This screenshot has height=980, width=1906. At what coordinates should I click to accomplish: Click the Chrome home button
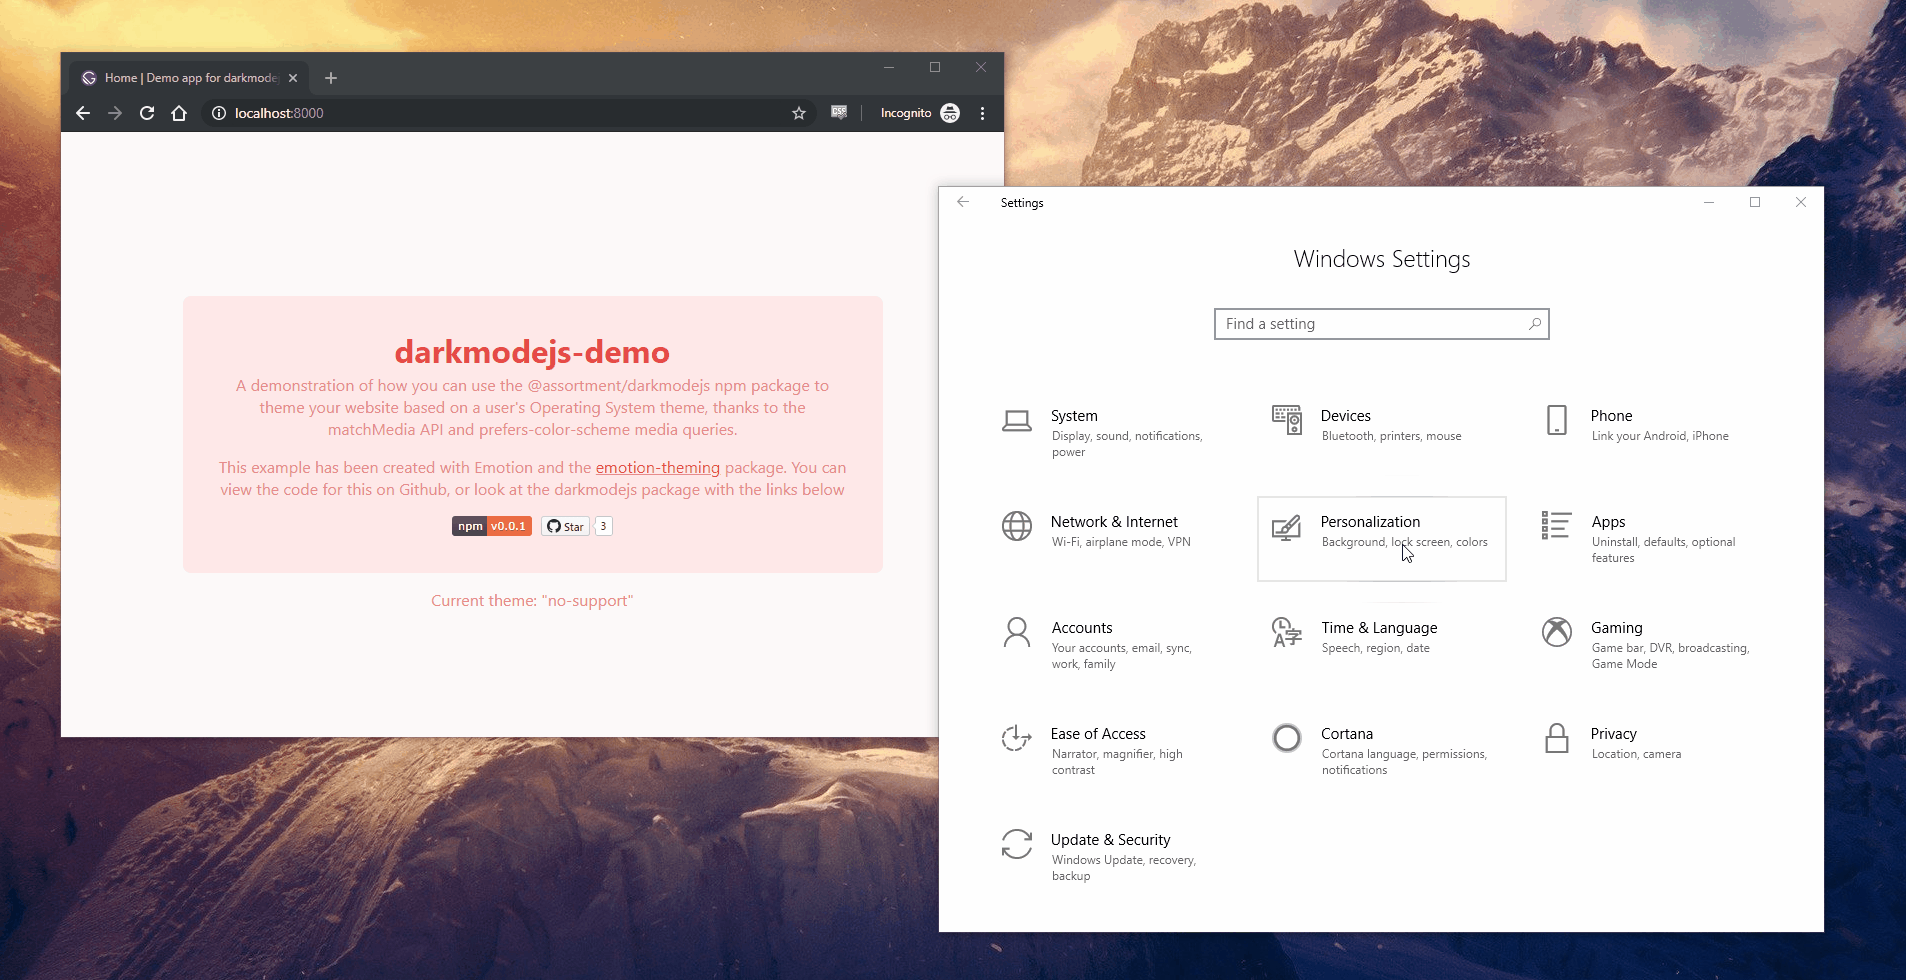[x=179, y=113]
